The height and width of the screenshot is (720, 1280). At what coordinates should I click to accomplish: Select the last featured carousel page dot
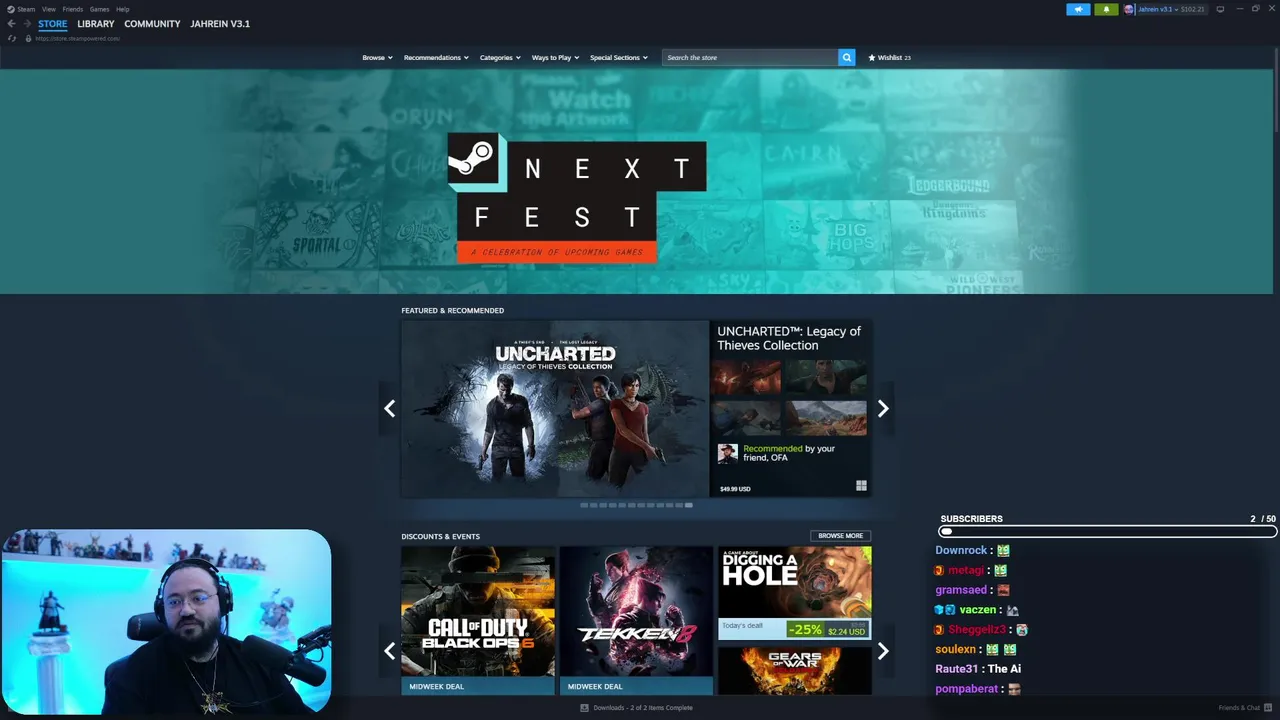689,505
